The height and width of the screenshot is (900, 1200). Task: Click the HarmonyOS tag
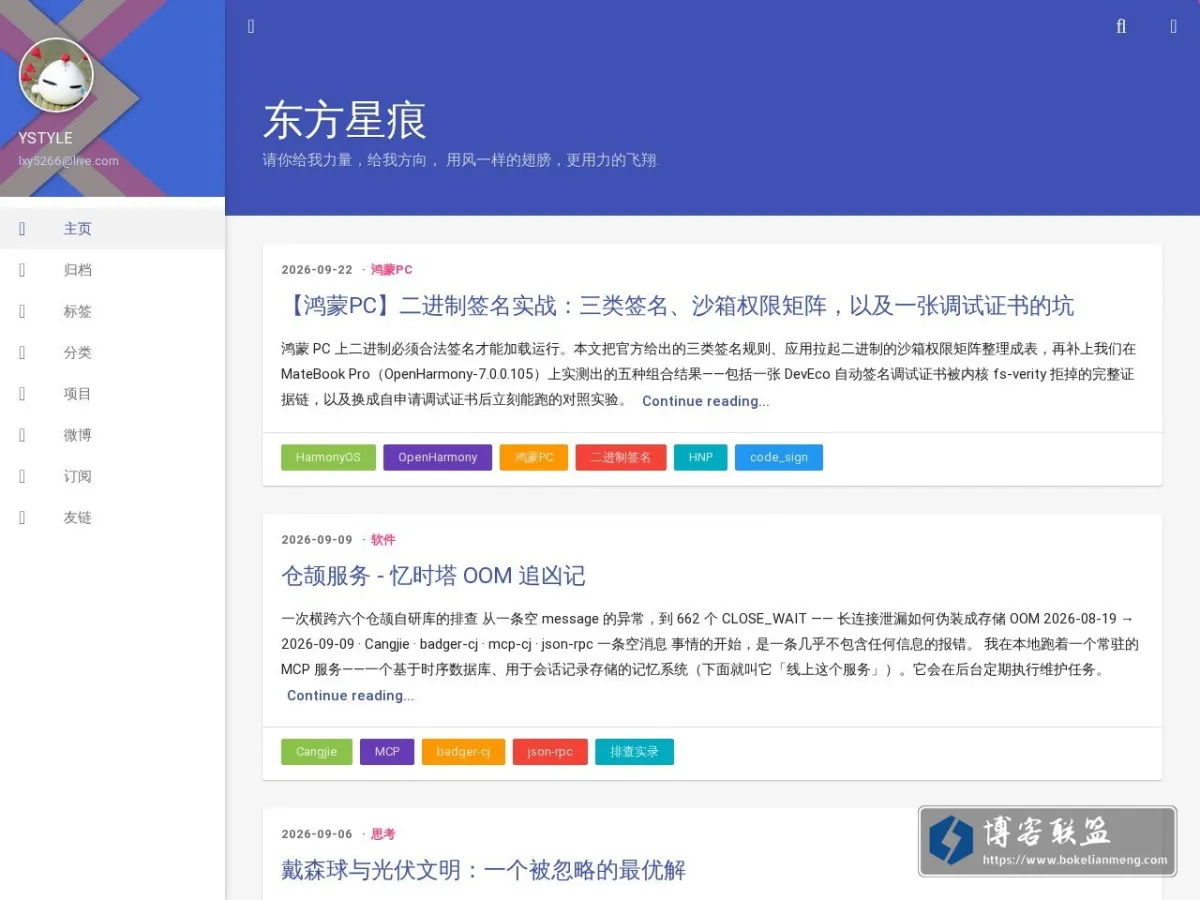point(328,457)
